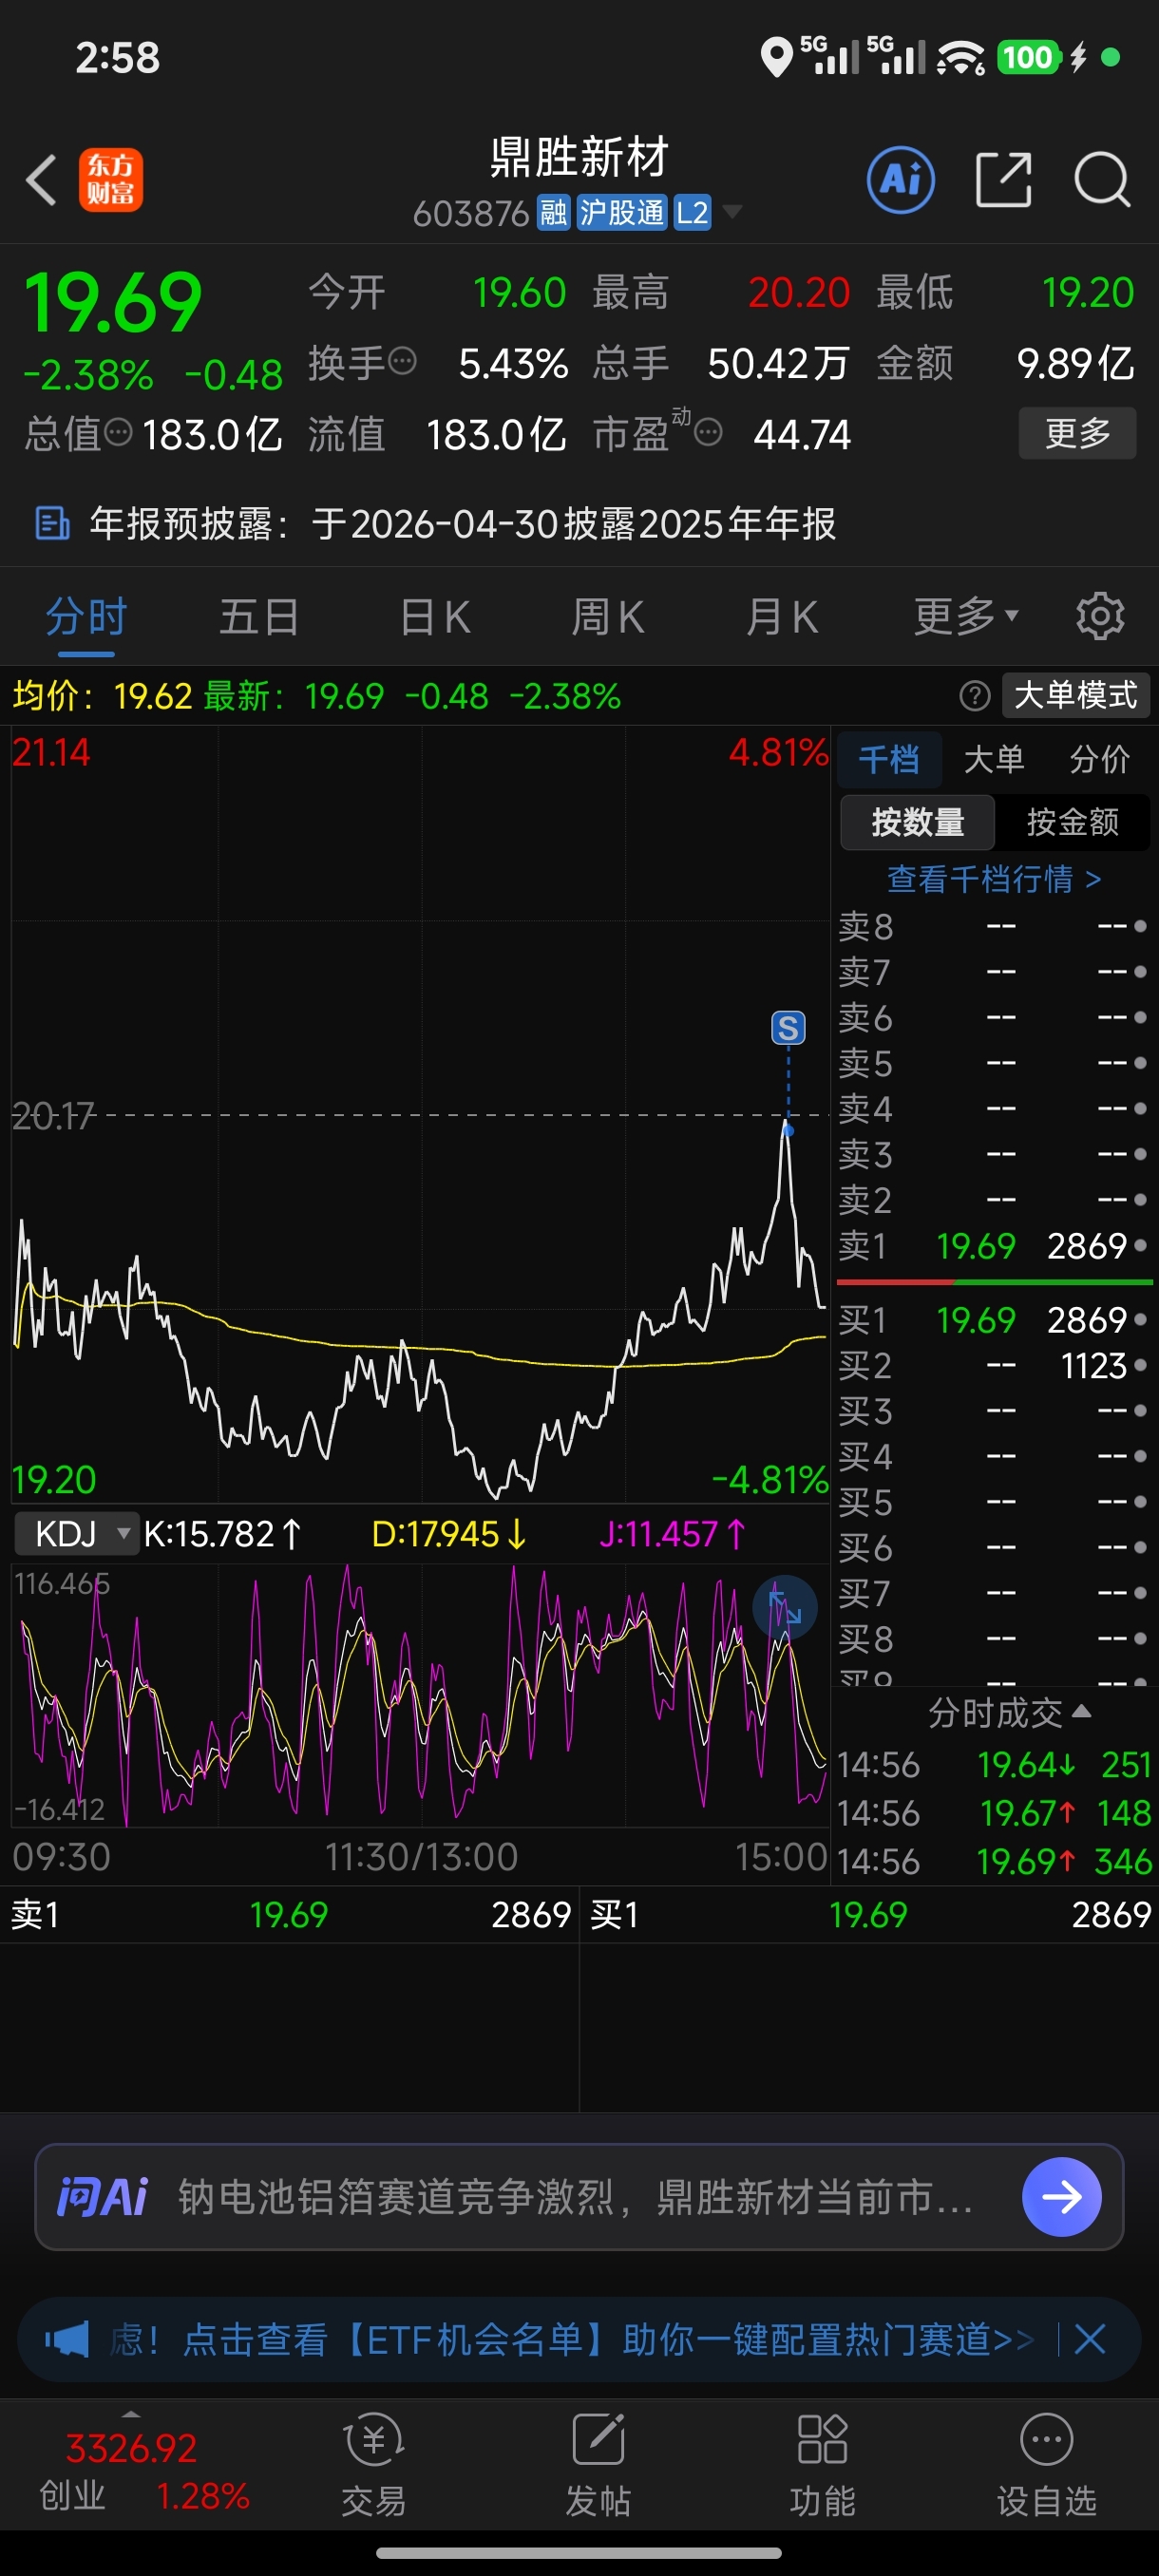Tap the bottom 买1 19.69 quote

click(869, 1914)
